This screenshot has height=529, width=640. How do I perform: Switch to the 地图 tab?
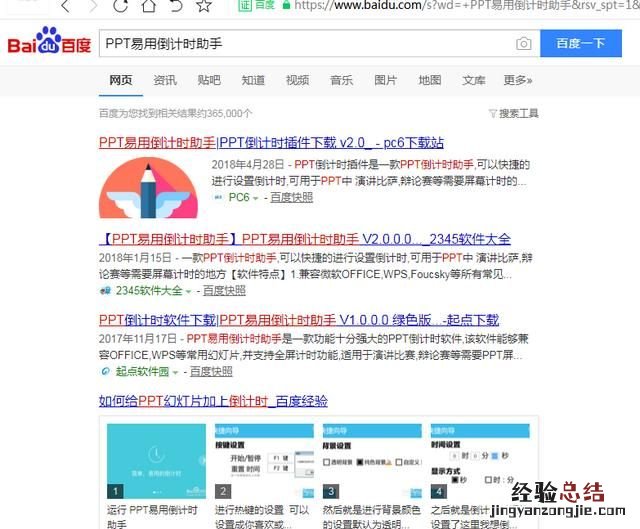pos(429,80)
